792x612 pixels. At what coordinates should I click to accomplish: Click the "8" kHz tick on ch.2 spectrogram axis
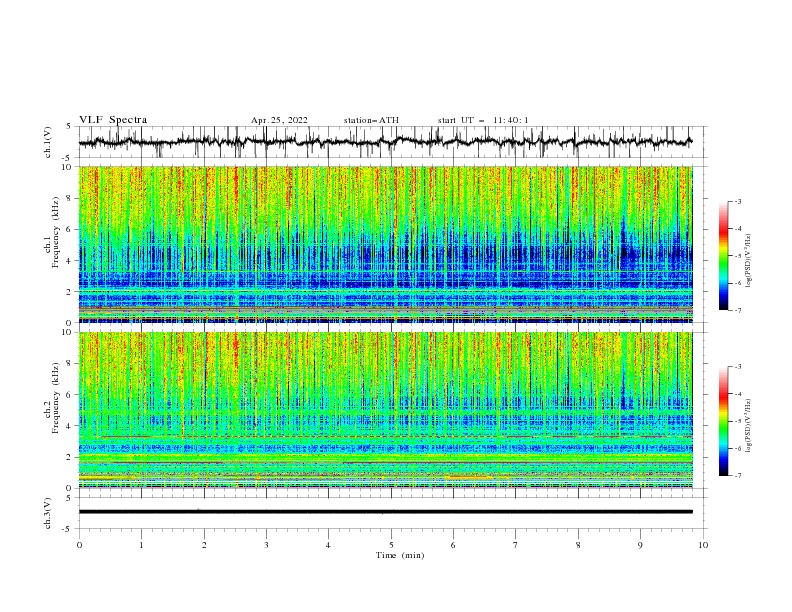(71, 364)
